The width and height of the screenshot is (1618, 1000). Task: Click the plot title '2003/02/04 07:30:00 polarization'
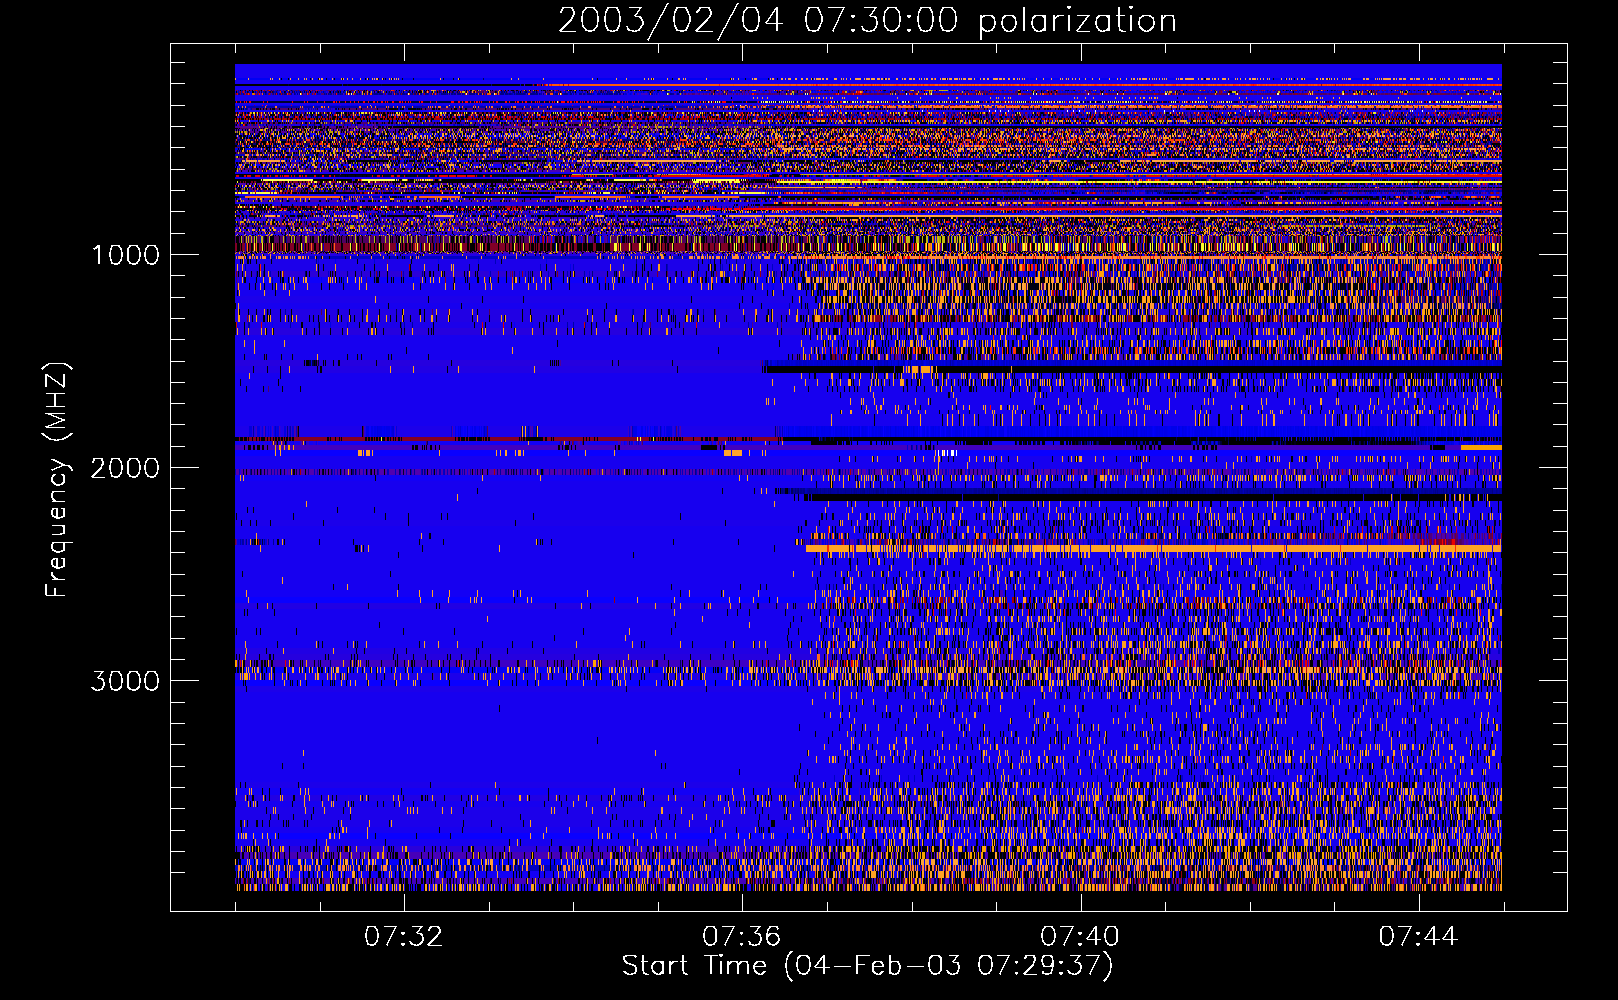point(867,20)
